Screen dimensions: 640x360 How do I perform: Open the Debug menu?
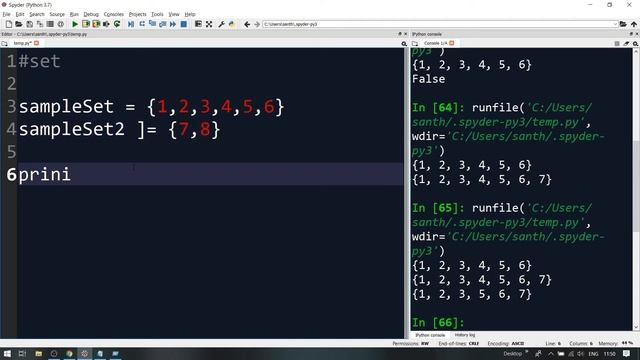click(91, 14)
